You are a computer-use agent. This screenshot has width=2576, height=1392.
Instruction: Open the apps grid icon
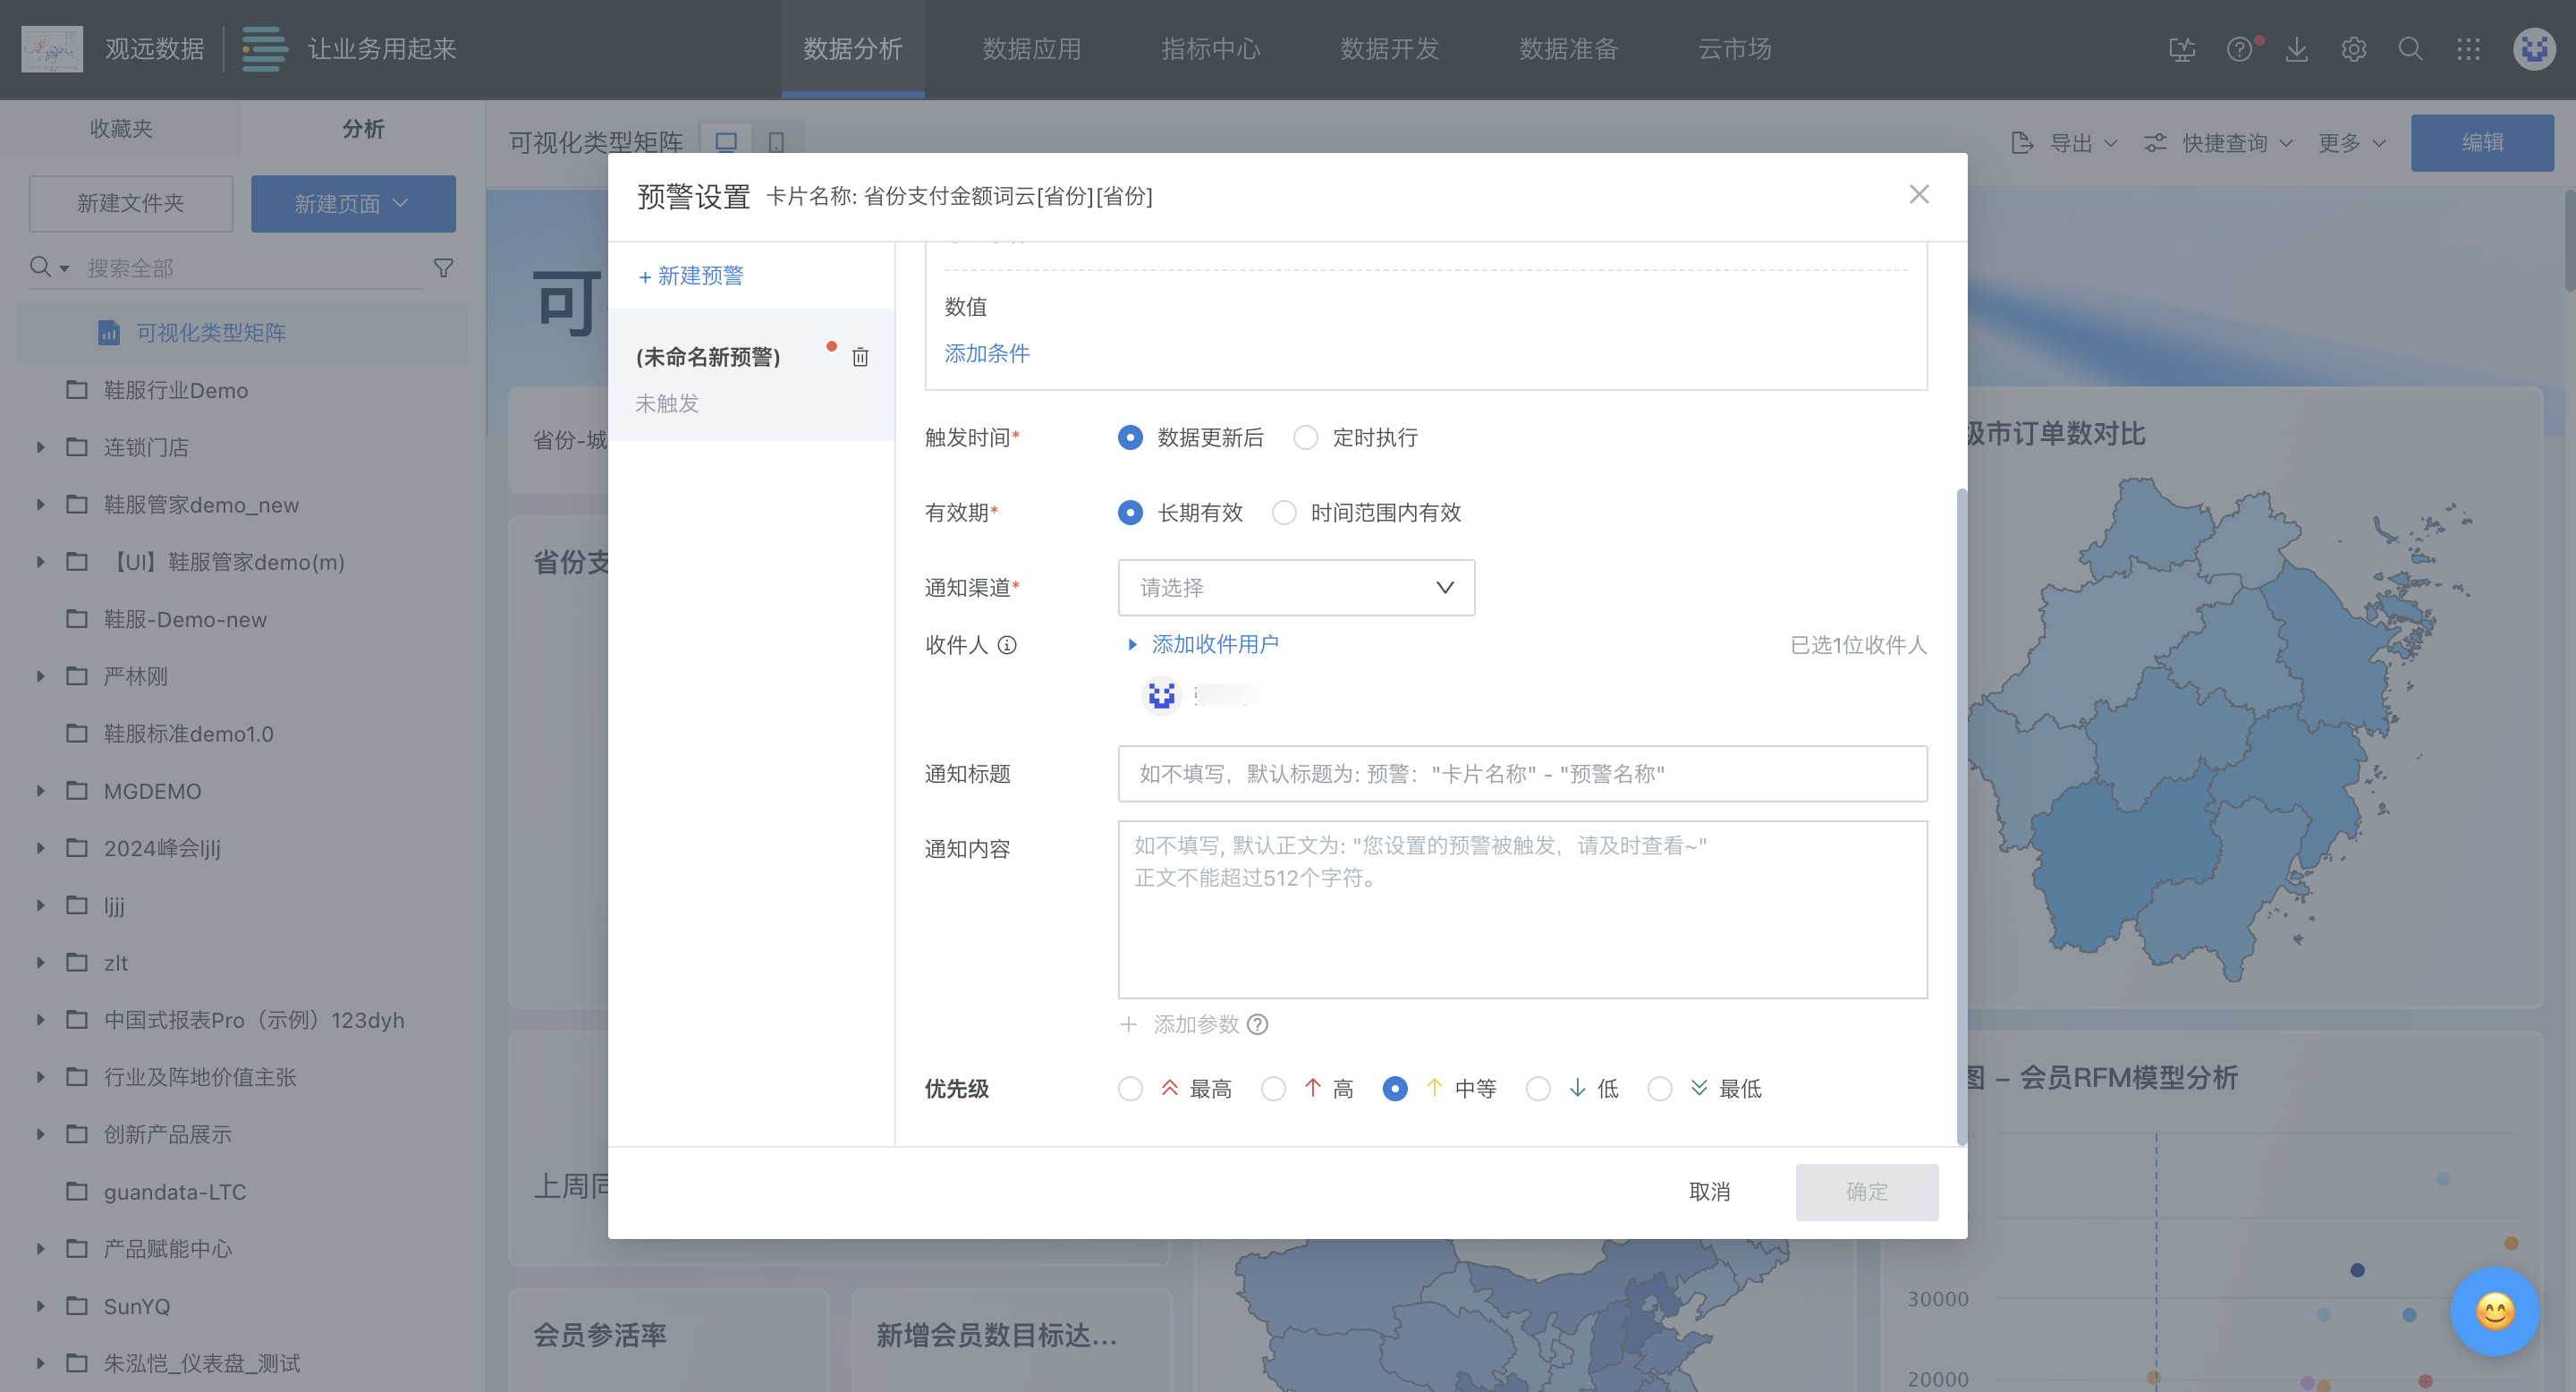[2468, 49]
